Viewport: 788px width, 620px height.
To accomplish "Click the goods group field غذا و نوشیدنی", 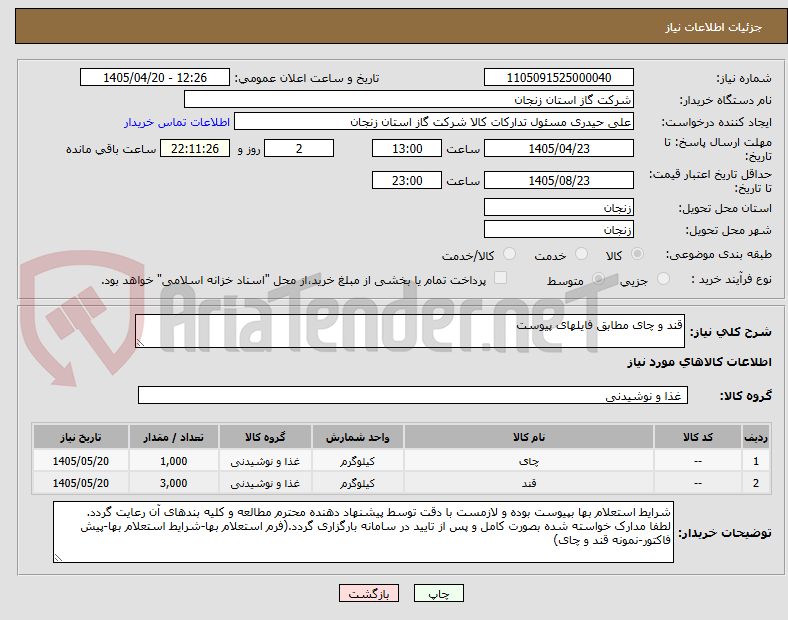I will pos(413,395).
